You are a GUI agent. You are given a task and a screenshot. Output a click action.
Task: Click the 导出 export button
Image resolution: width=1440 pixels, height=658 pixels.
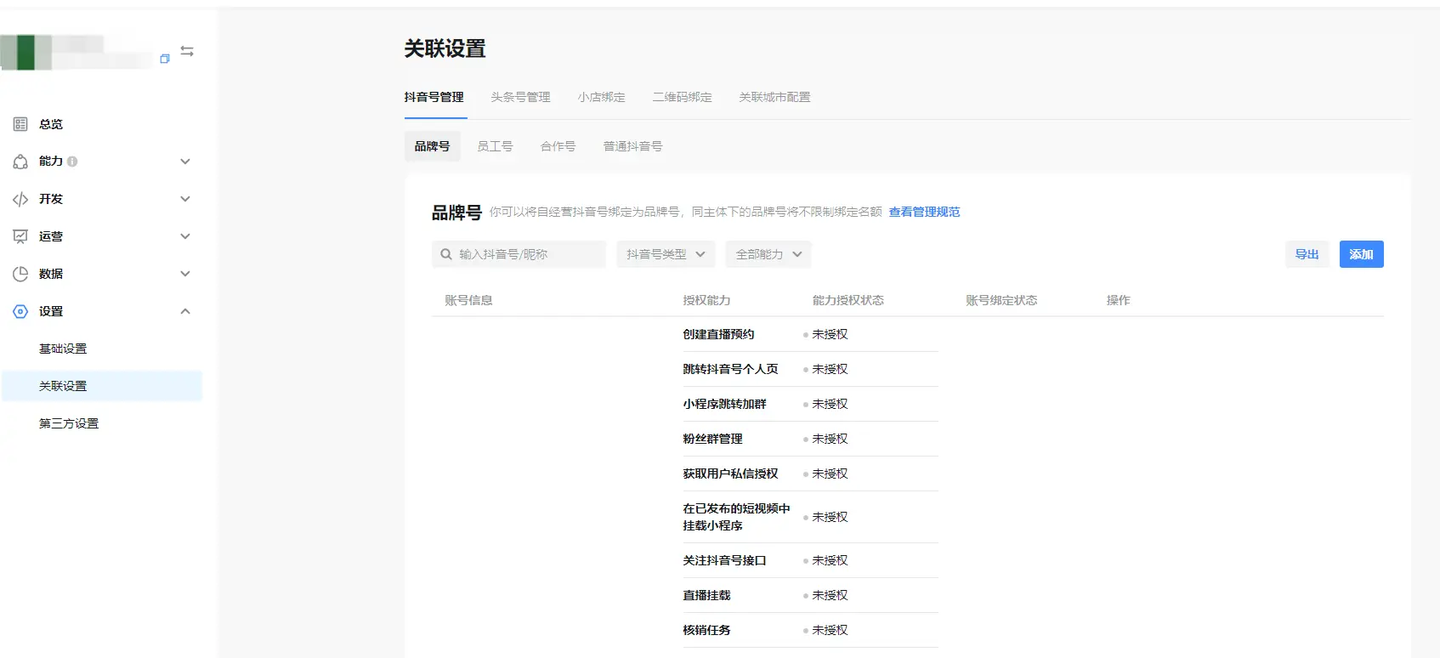click(1307, 255)
